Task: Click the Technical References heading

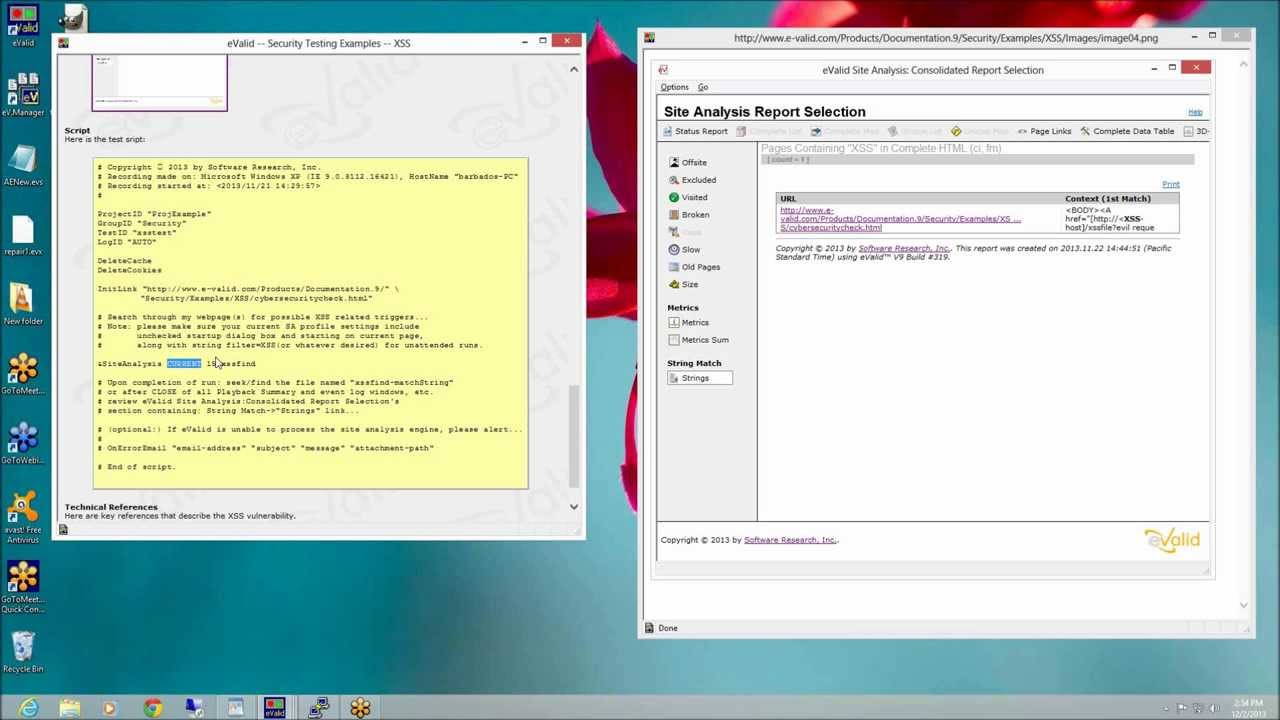Action: [111, 507]
